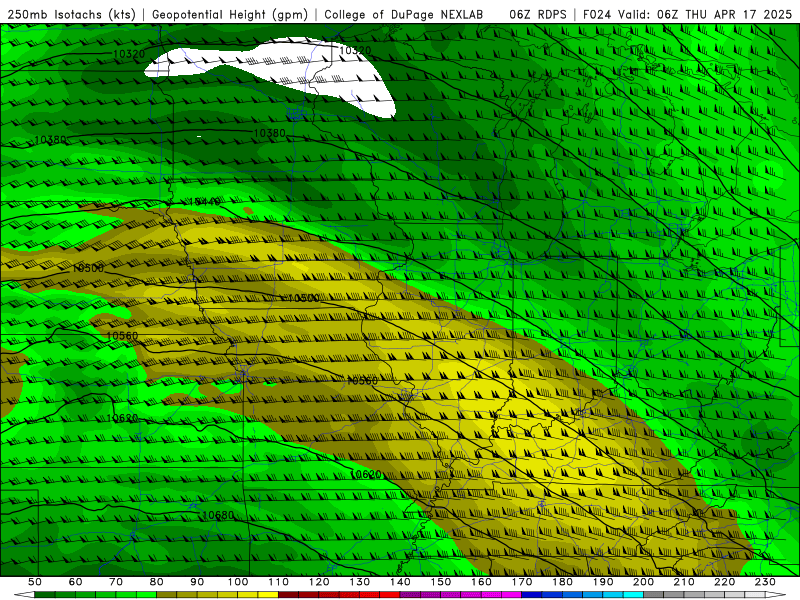Click the 10680 height contour label
Image resolution: width=800 pixels, height=600 pixels.
218,515
